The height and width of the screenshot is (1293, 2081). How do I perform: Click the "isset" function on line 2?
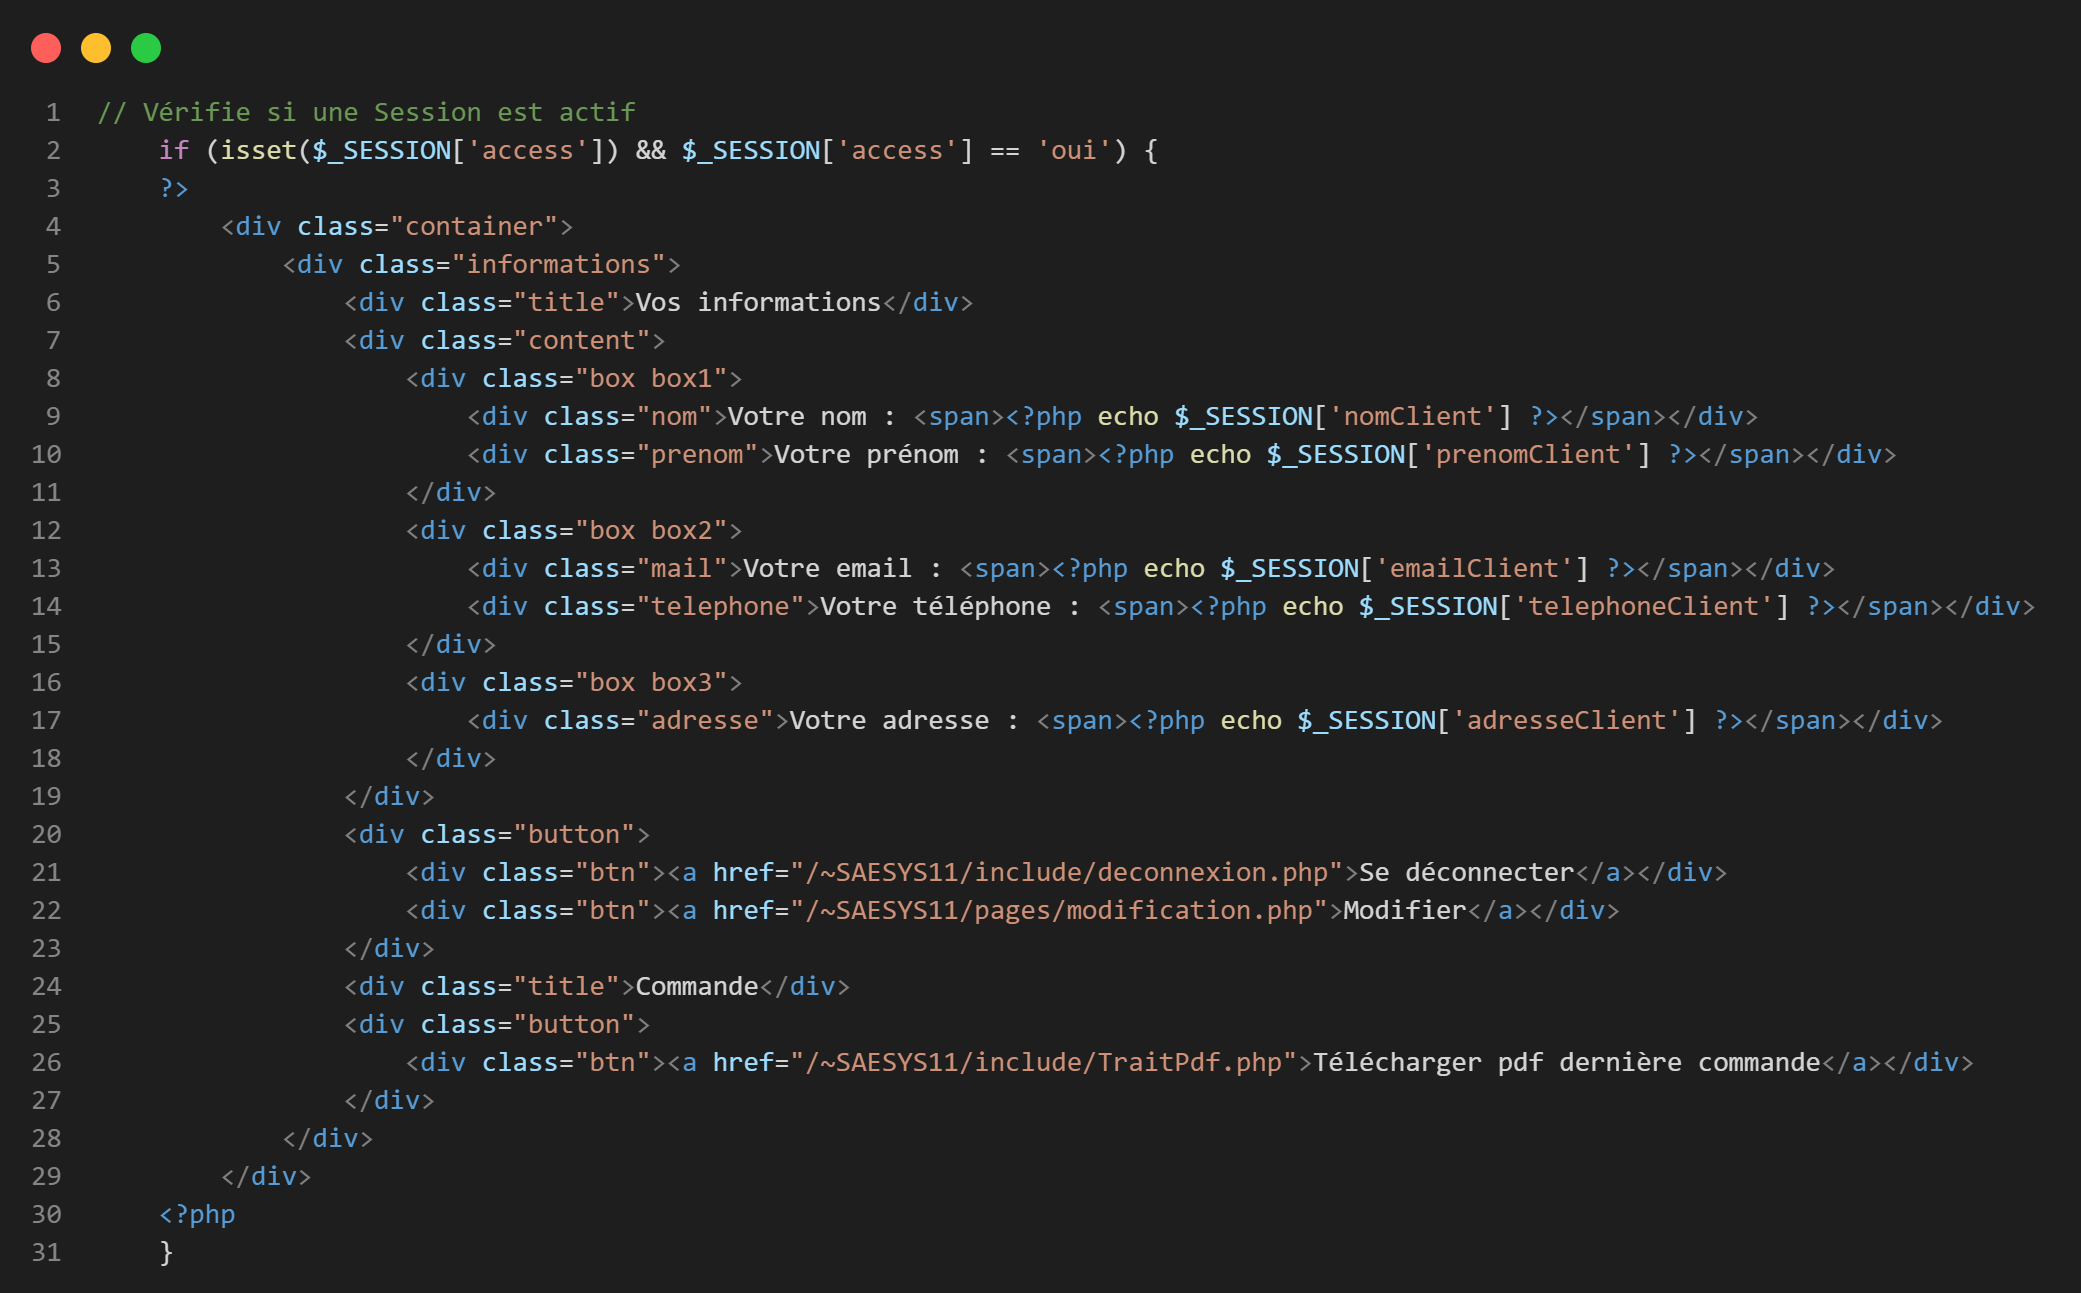click(x=259, y=150)
